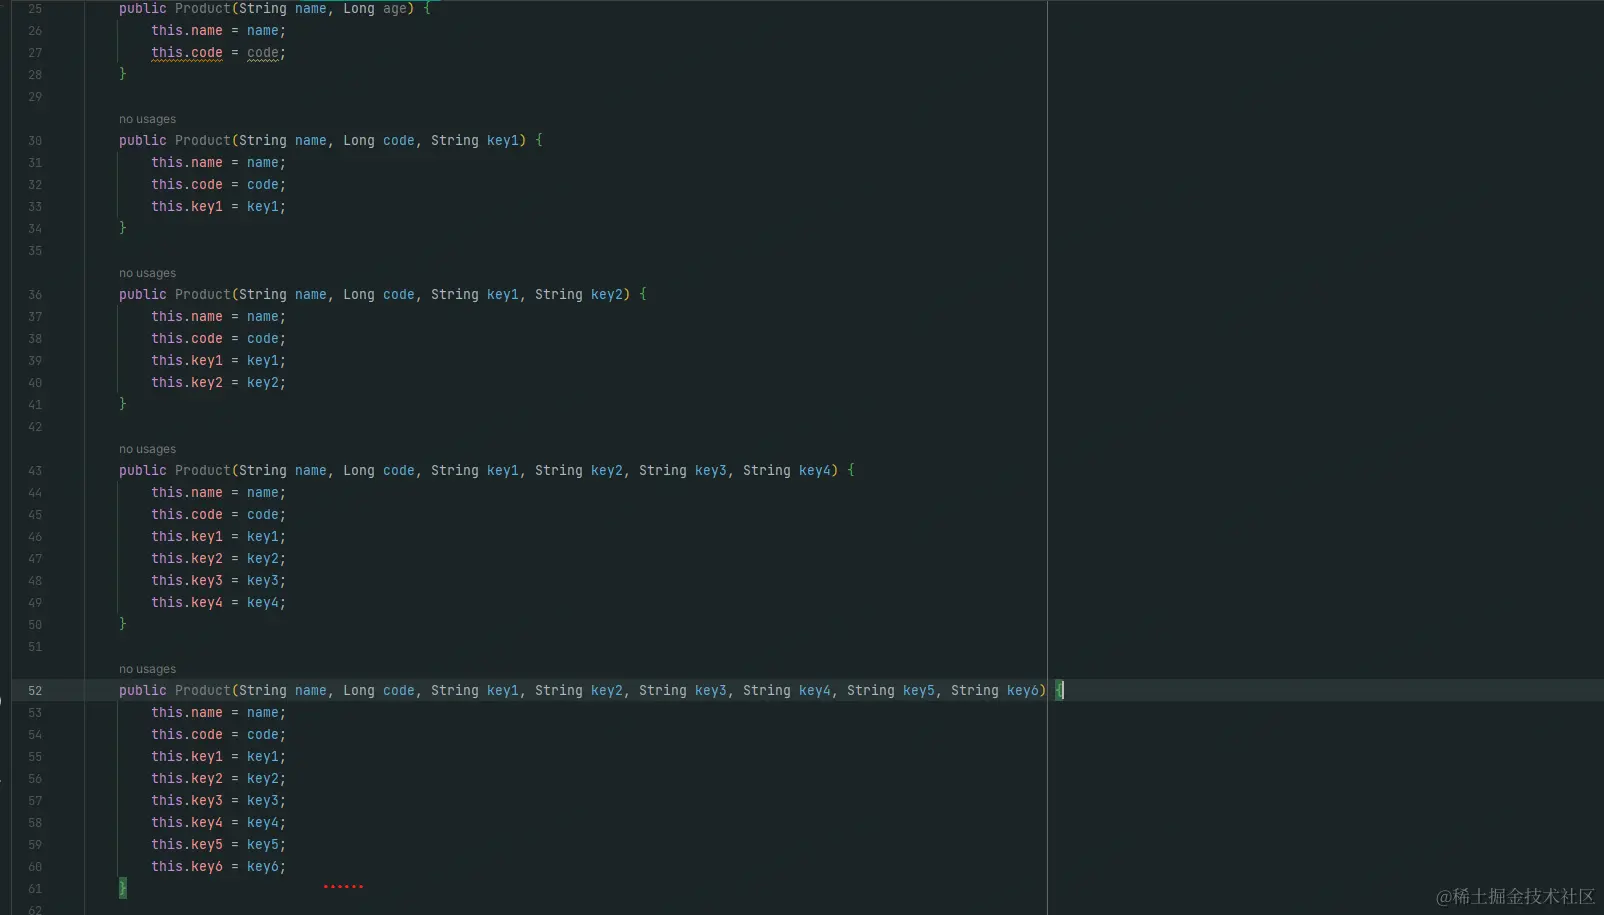
Task: Click the "Product" constructor name on line 52
Action: click(202, 691)
